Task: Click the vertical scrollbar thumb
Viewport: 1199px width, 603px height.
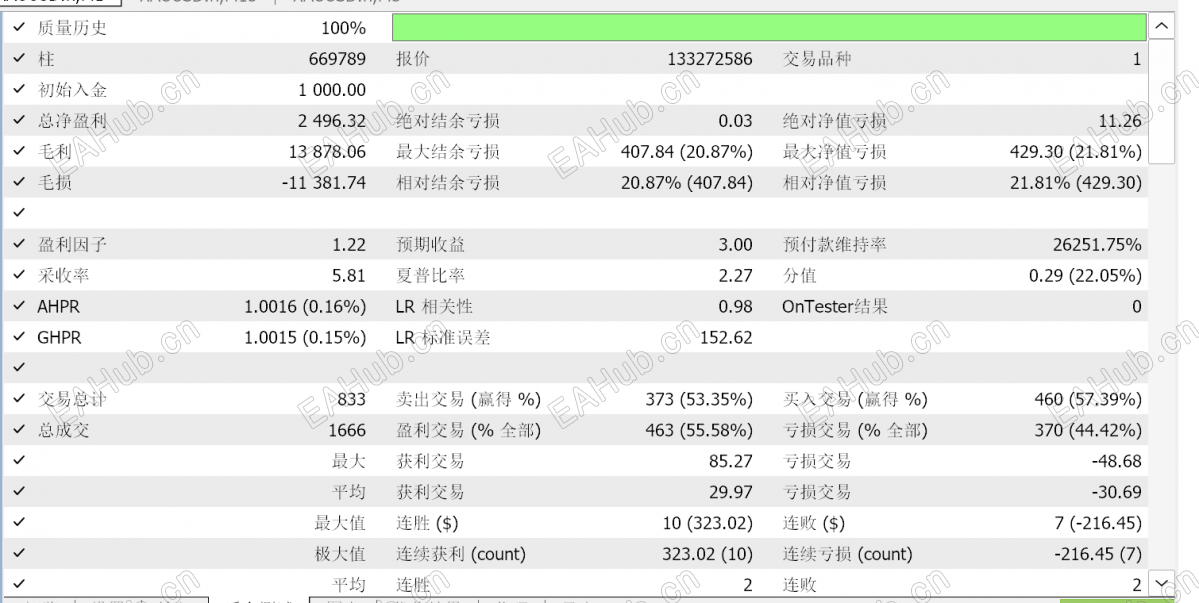Action: coord(1162,102)
